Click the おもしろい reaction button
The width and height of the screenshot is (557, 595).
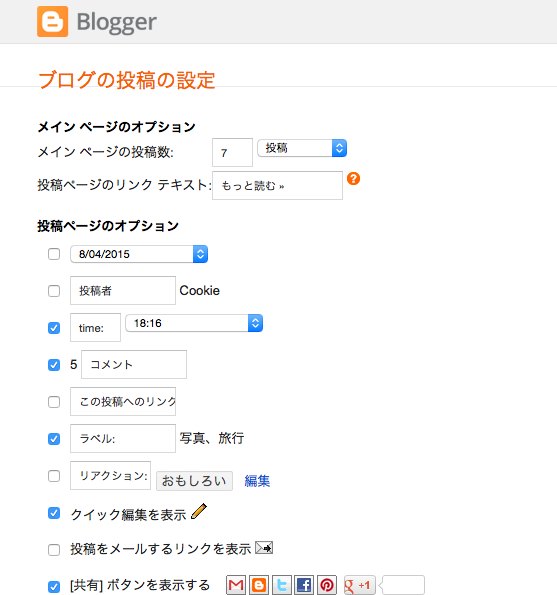194,481
